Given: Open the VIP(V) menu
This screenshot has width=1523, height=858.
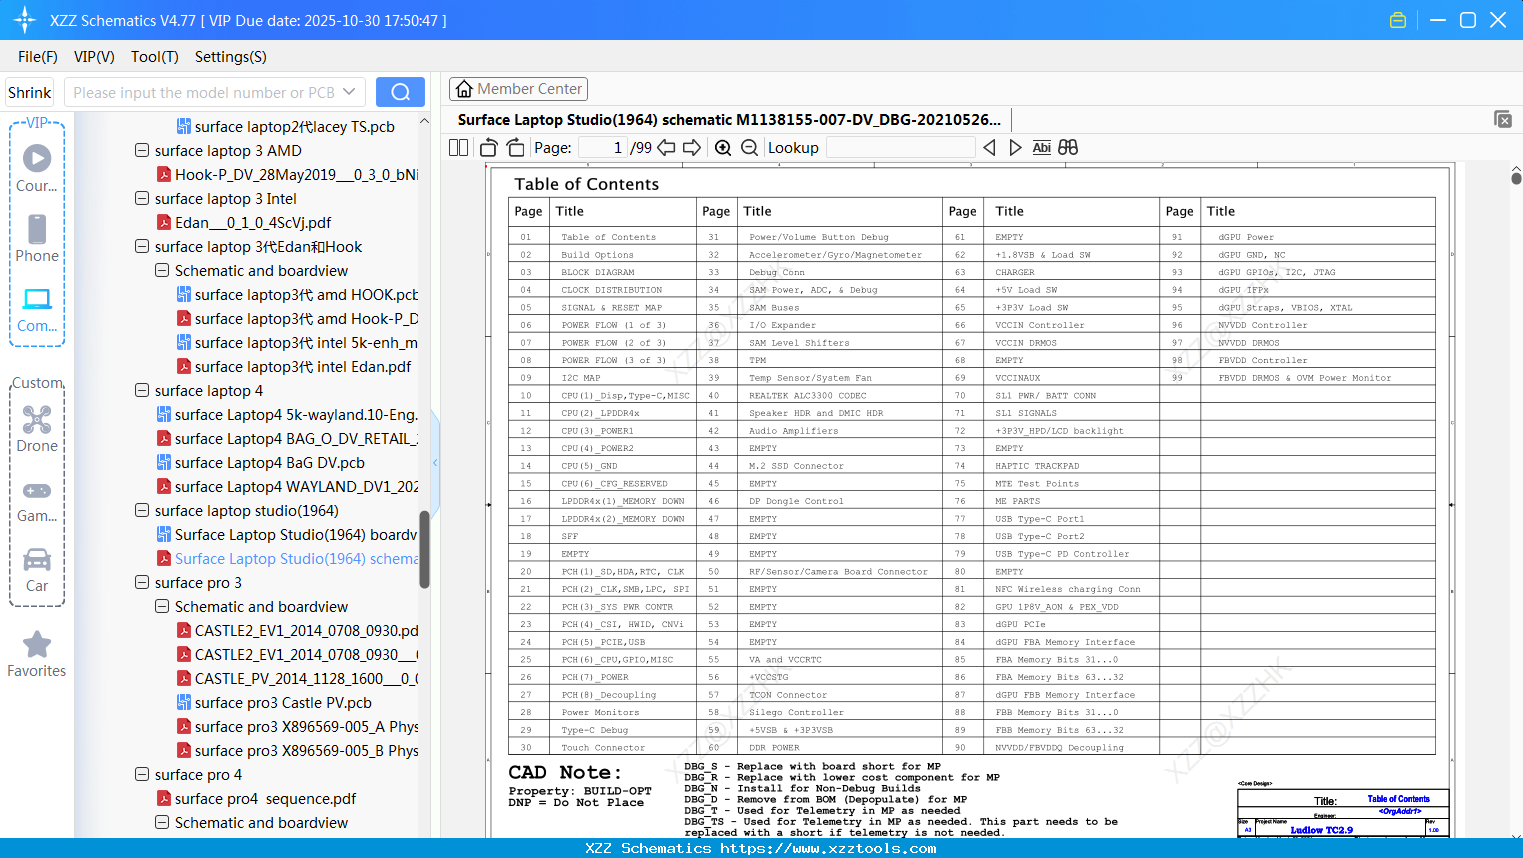Looking at the screenshot, I should click(x=94, y=57).
